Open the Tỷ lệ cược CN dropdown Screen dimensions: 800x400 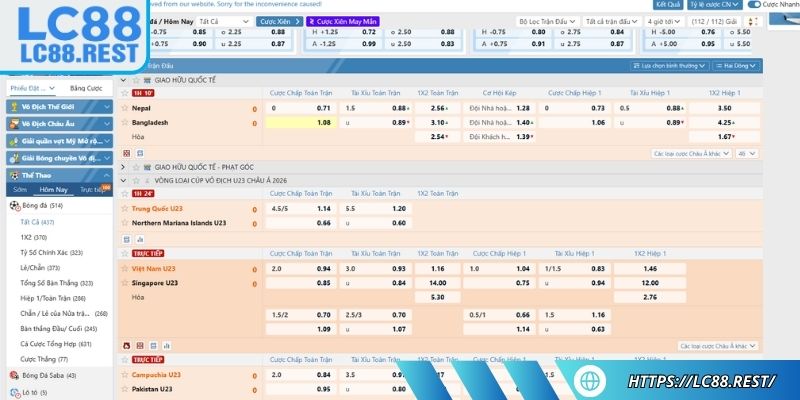click(x=714, y=5)
